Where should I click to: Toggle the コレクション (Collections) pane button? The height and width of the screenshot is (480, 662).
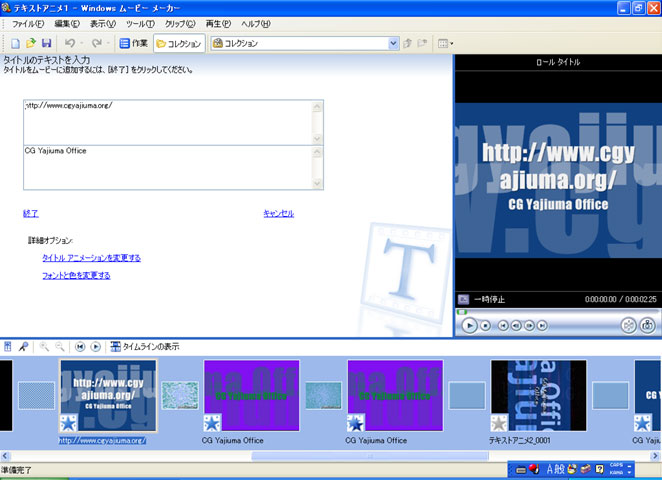pyautogui.click(x=179, y=44)
